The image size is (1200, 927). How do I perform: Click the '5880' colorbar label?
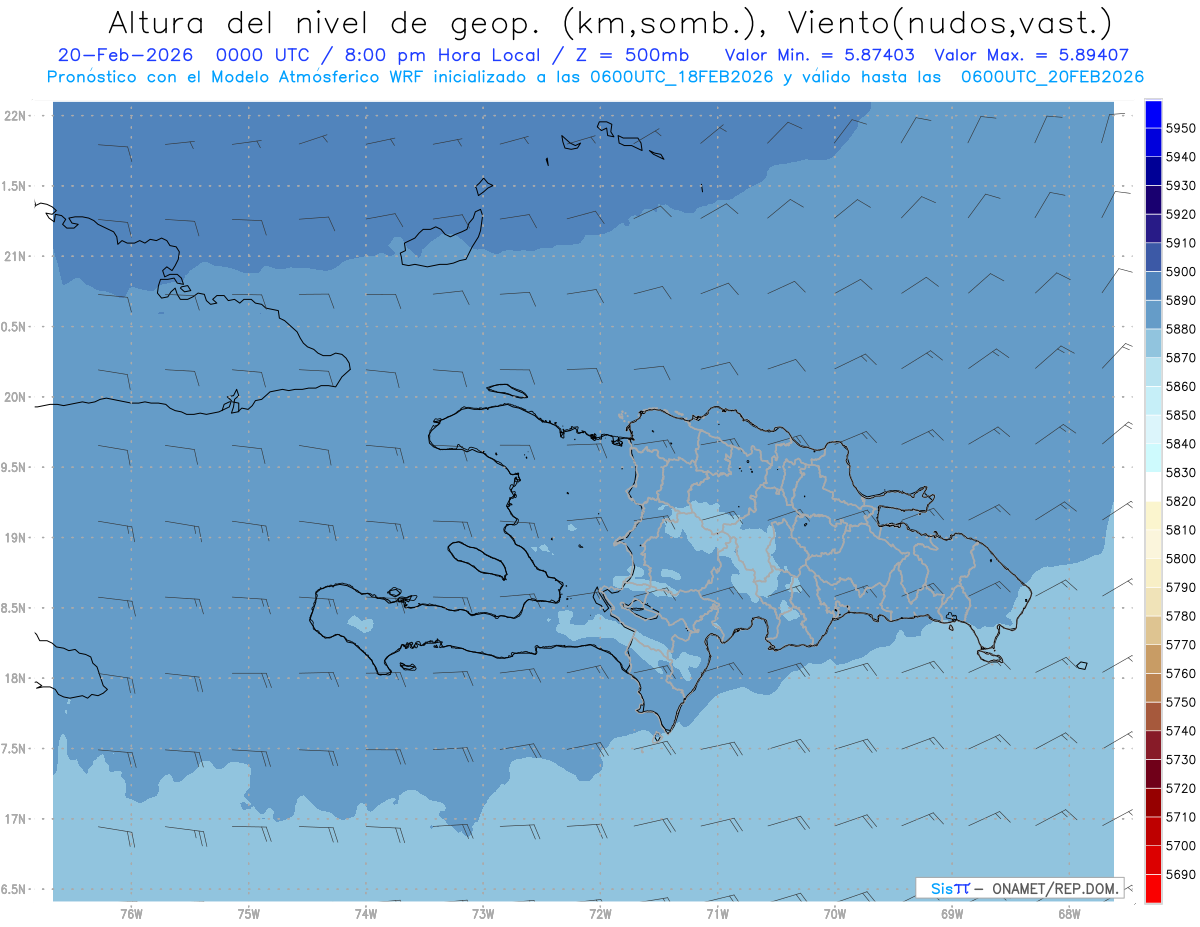click(1181, 329)
